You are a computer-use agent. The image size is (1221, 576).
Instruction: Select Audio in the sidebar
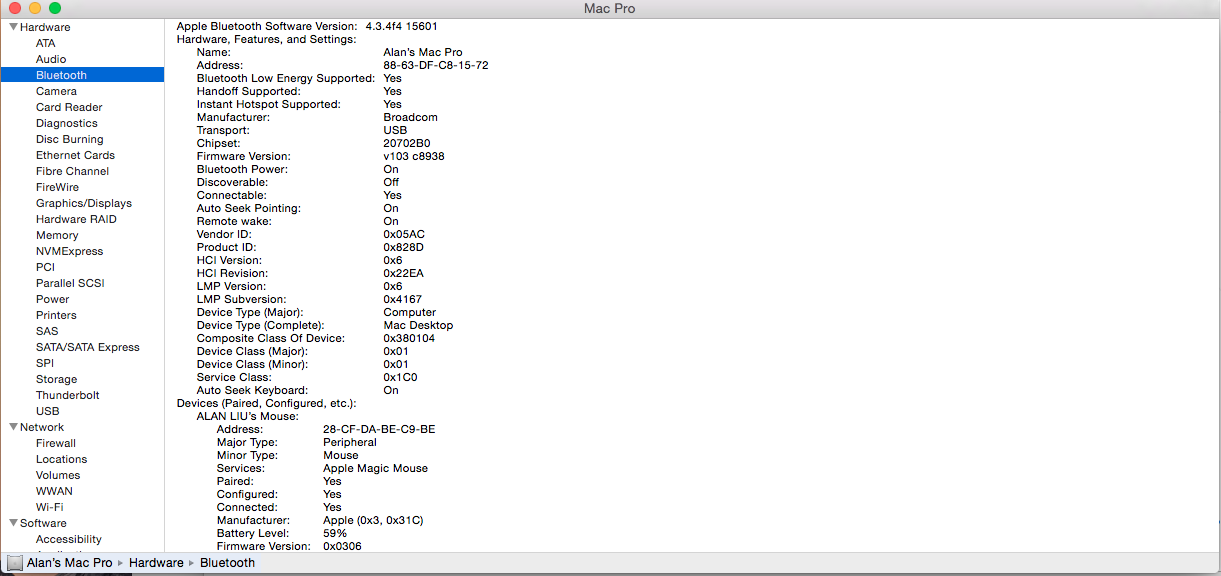tap(51, 59)
